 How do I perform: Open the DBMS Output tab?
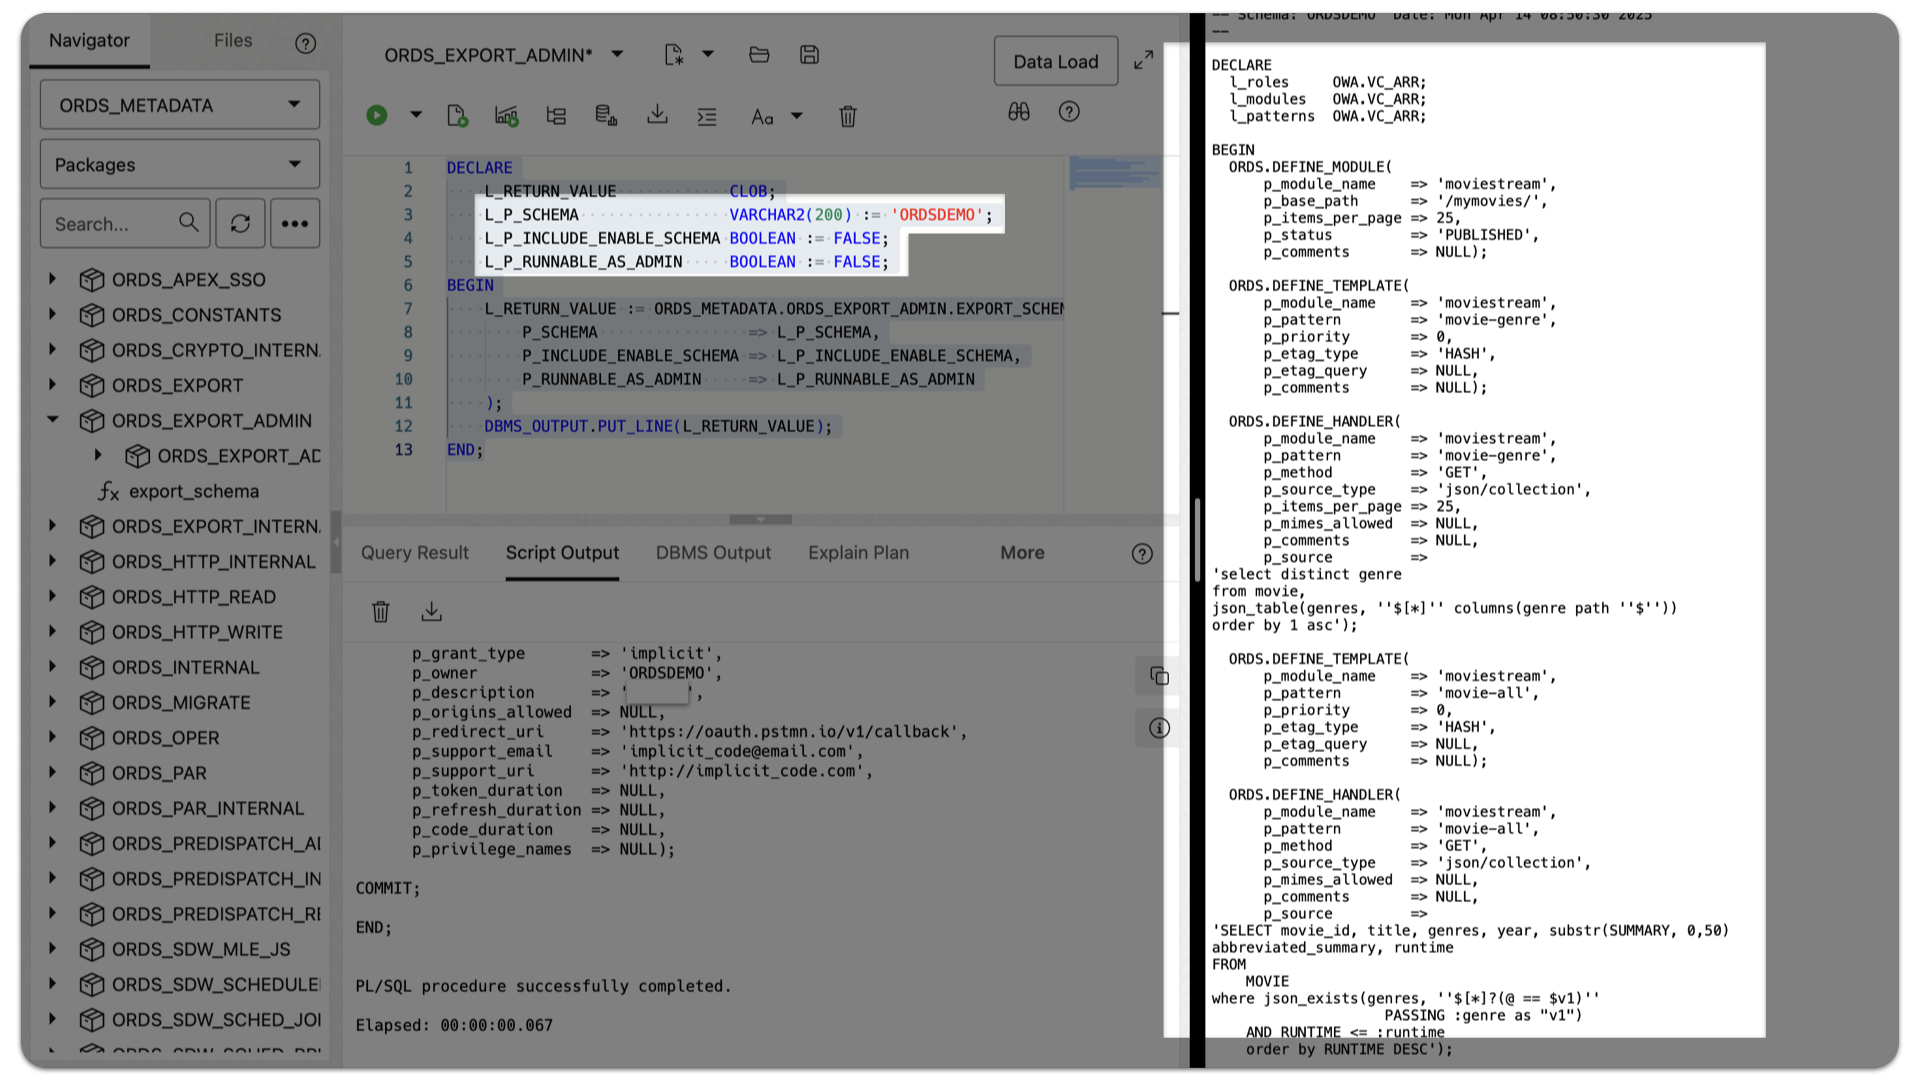(713, 552)
